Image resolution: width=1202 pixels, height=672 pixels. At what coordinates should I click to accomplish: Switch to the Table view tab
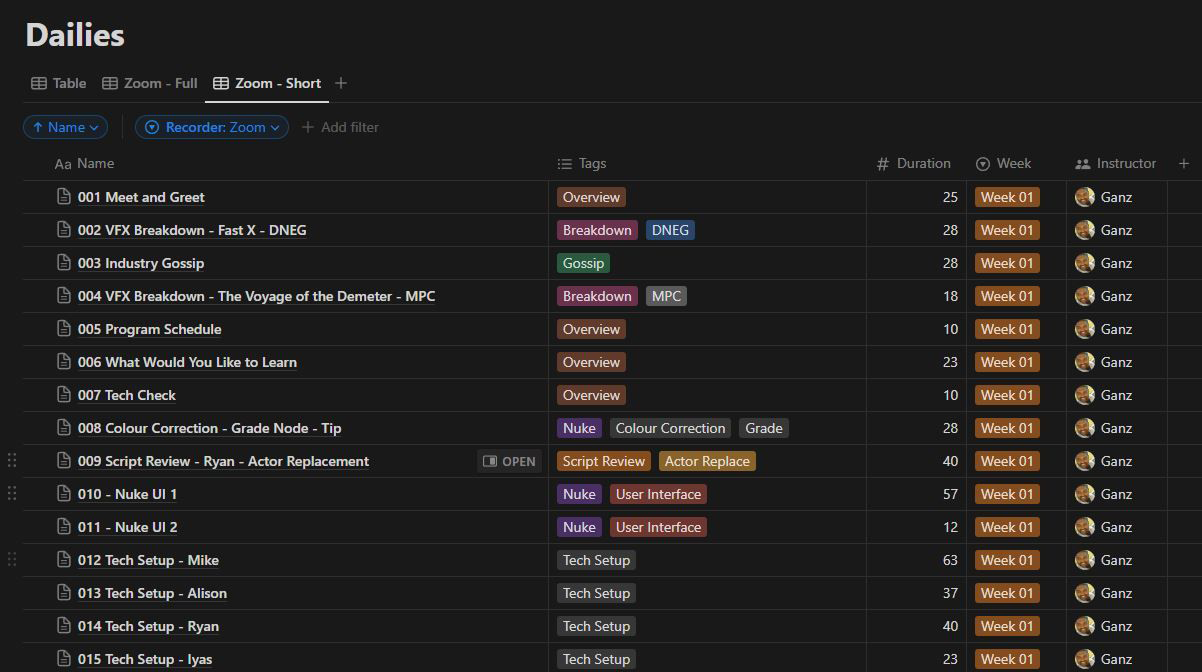tap(59, 83)
